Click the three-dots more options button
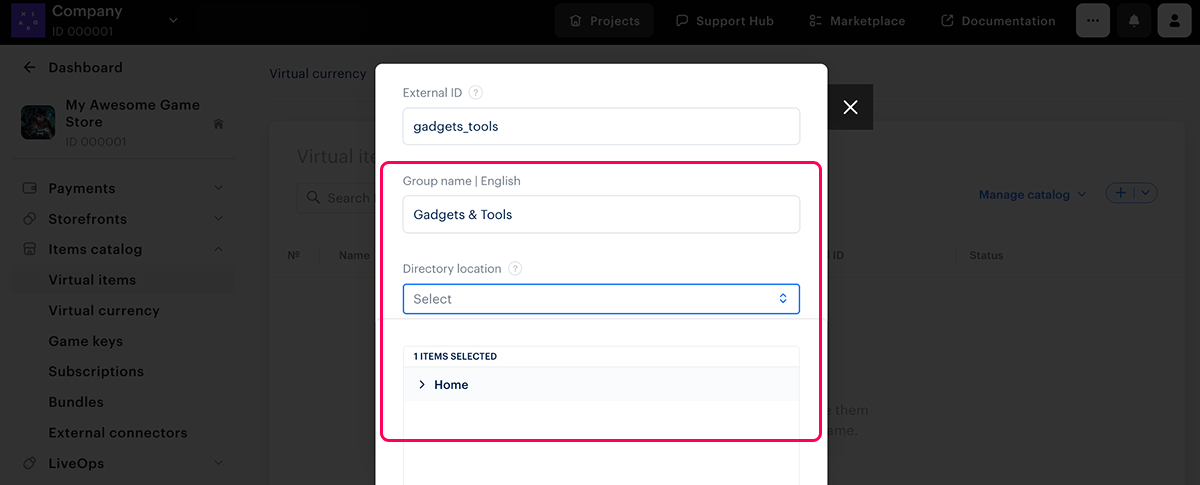1200x485 pixels. [x=1093, y=21]
